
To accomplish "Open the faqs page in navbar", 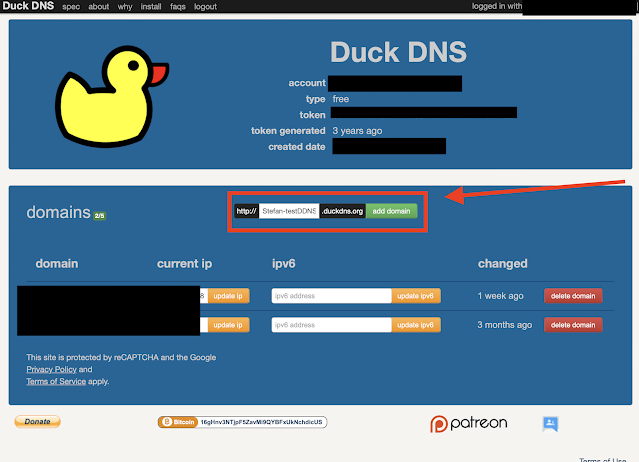I will click(178, 7).
